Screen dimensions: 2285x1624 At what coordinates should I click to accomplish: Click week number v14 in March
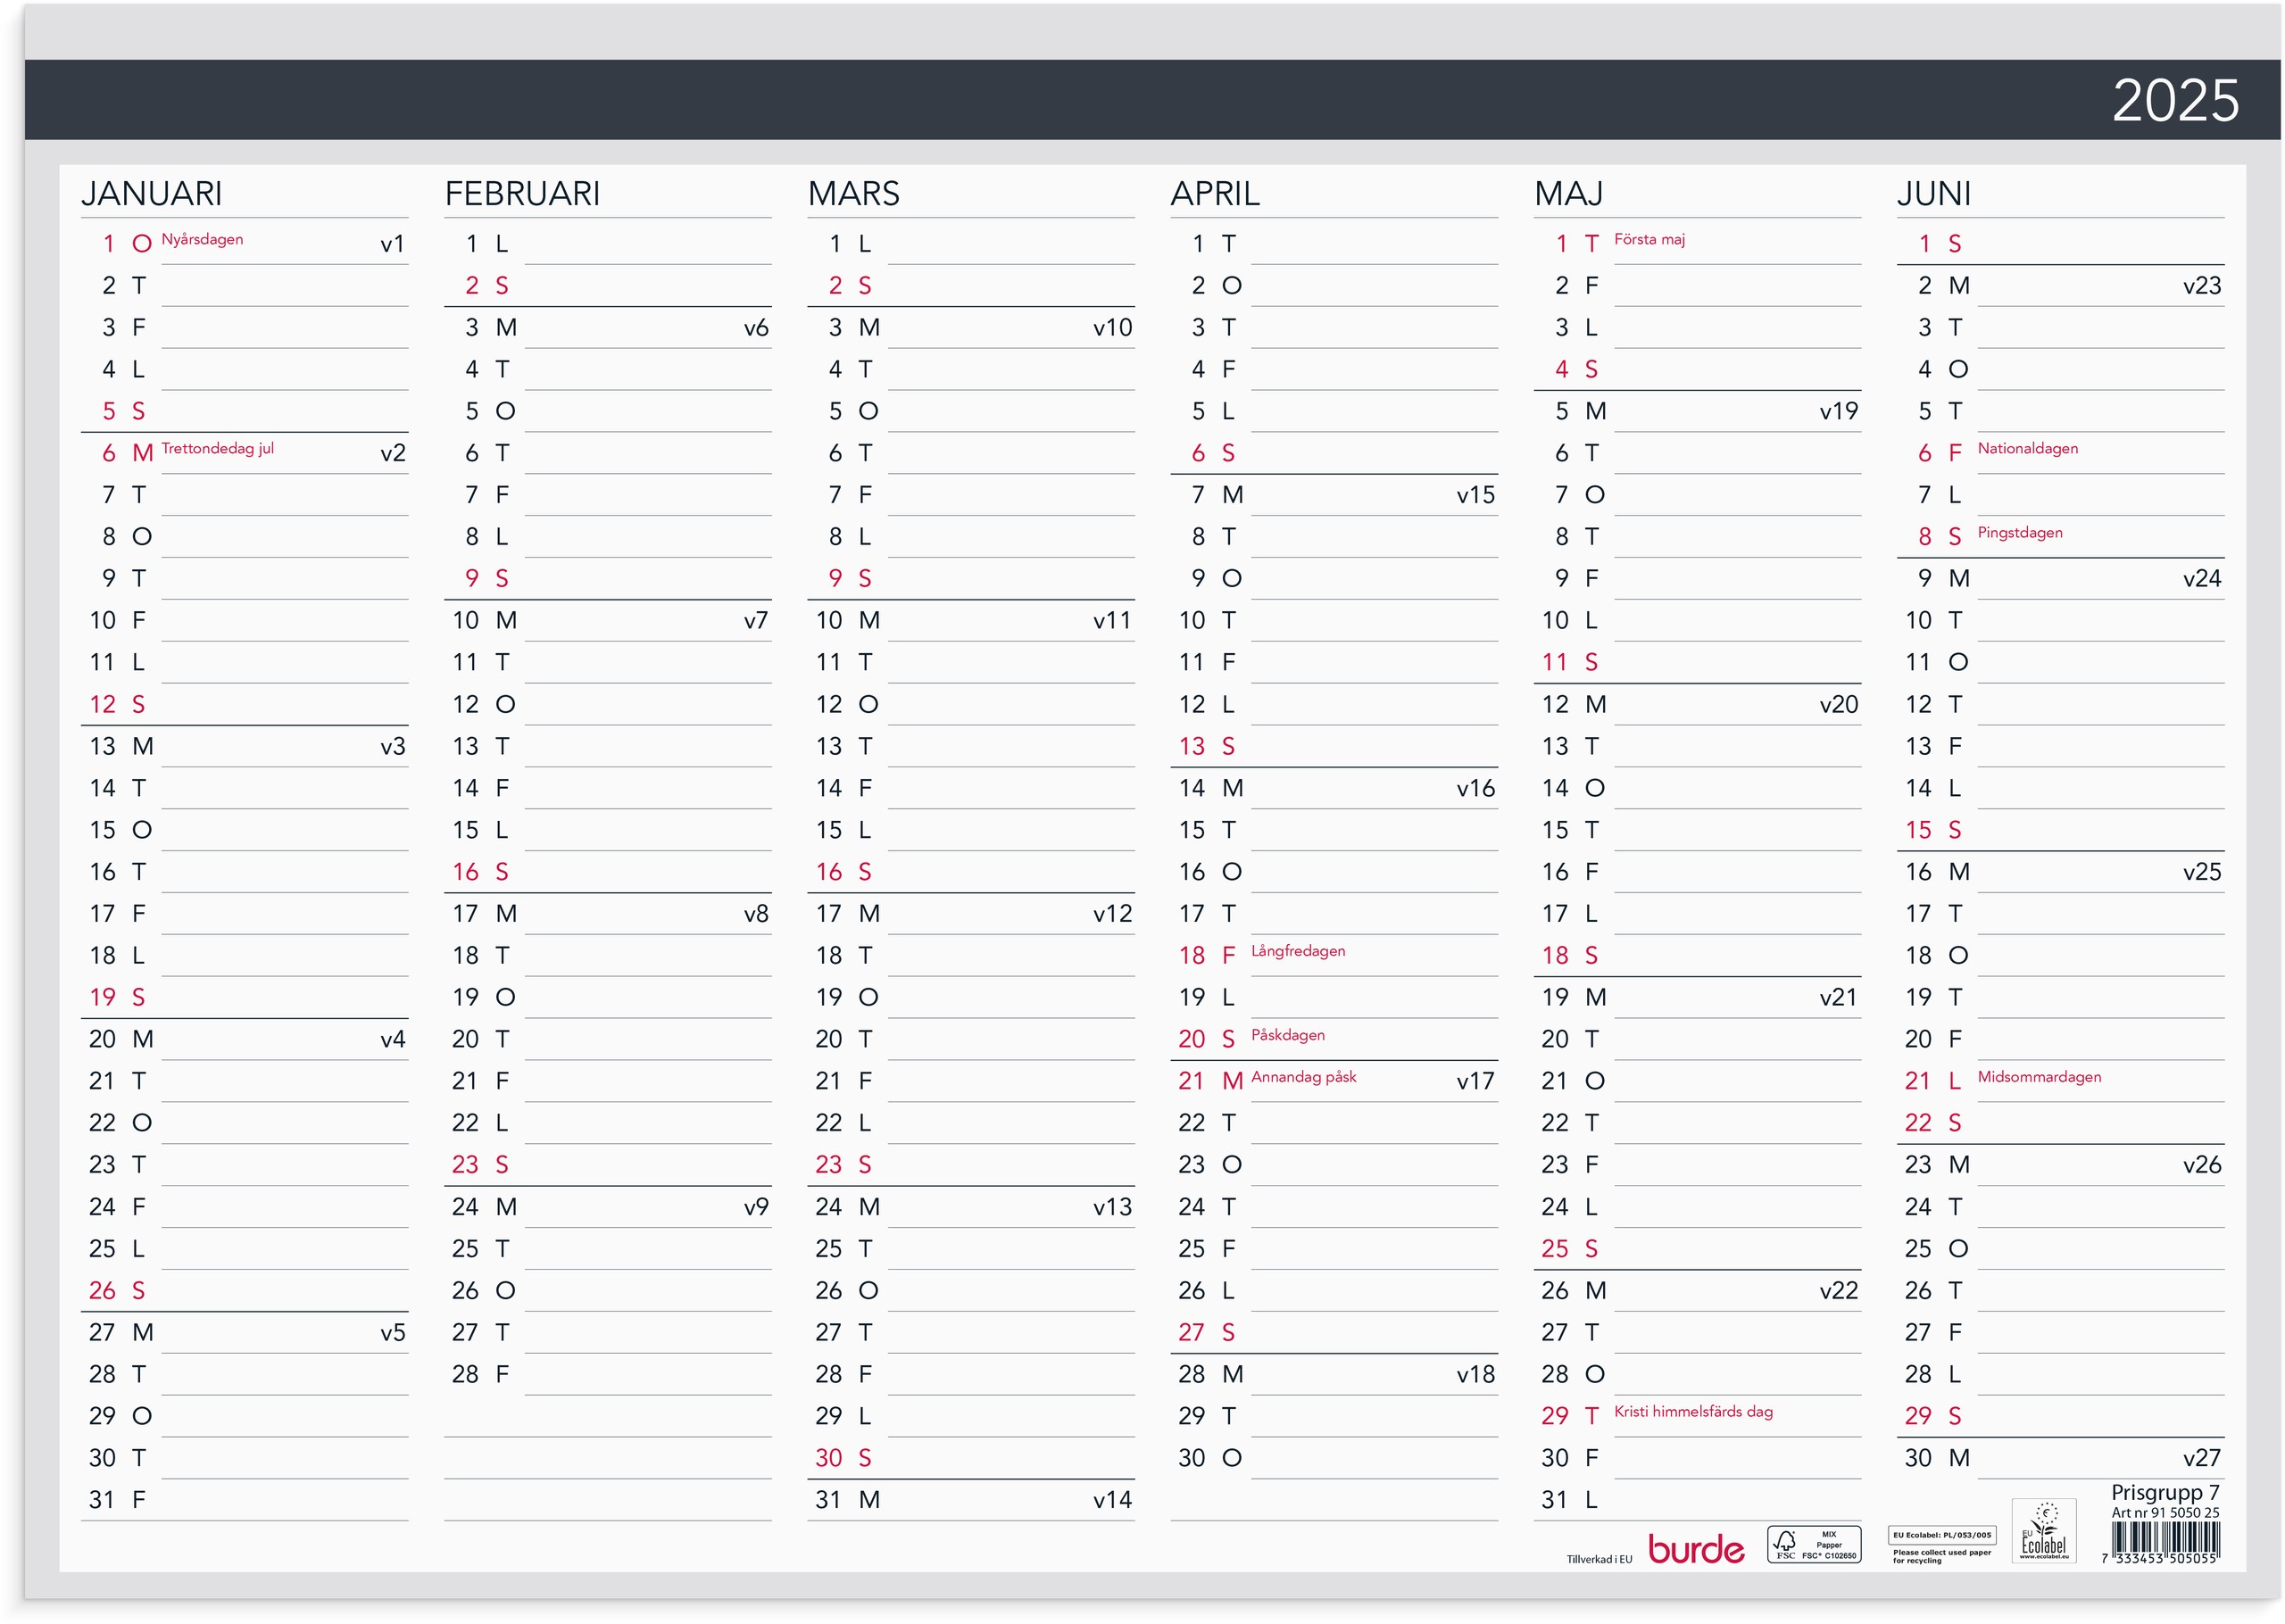(x=1112, y=1500)
